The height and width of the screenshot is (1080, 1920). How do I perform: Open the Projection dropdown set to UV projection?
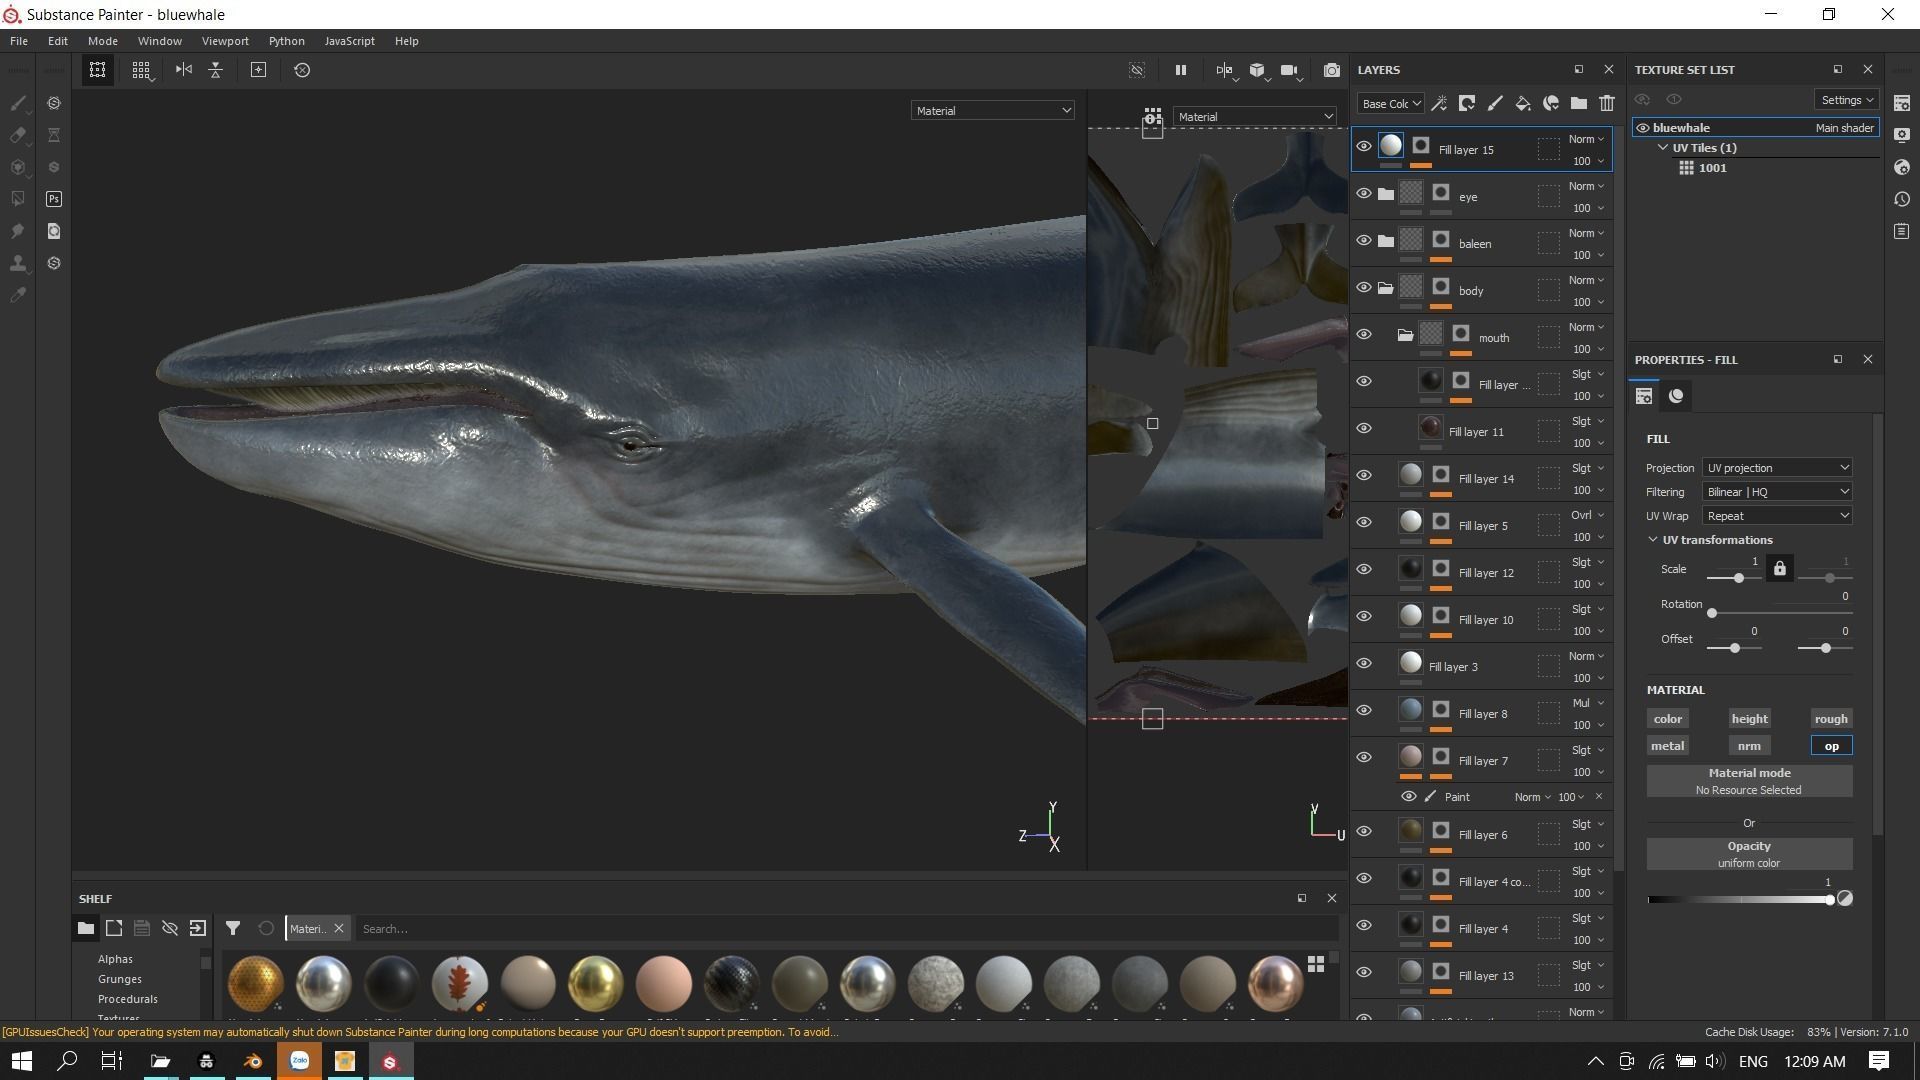coord(1777,468)
